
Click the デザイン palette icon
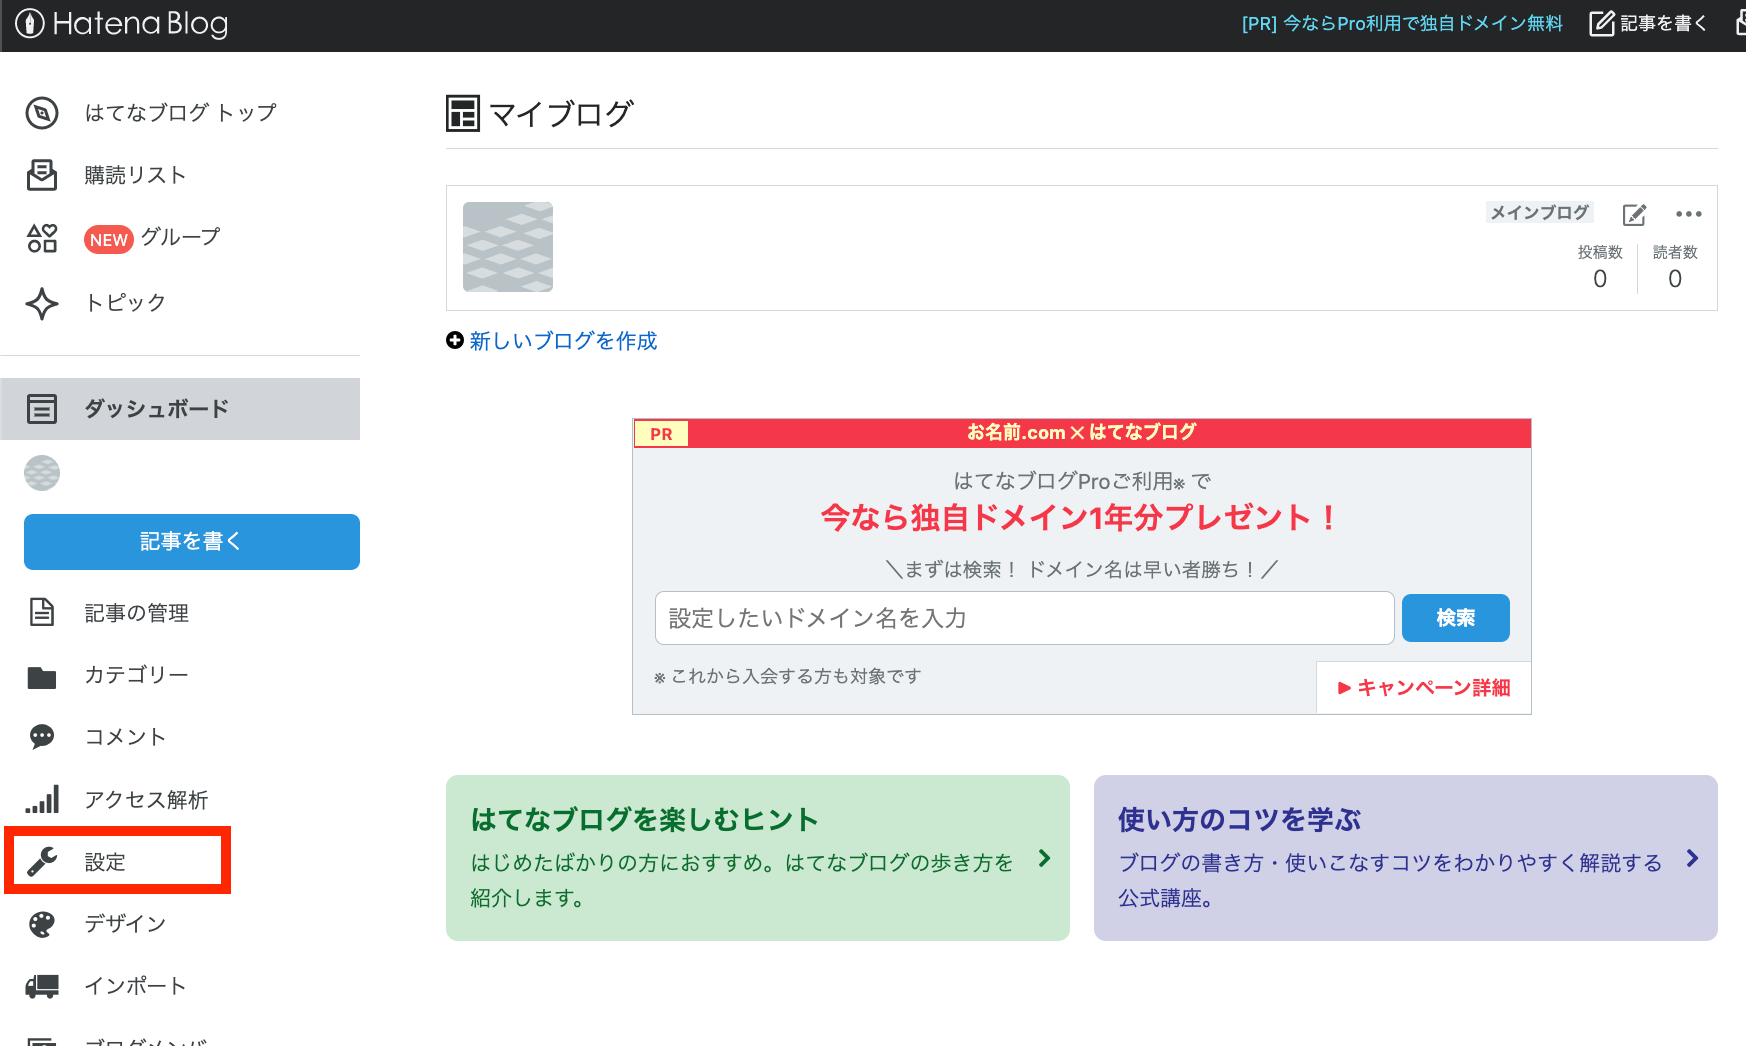pyautogui.click(x=42, y=924)
